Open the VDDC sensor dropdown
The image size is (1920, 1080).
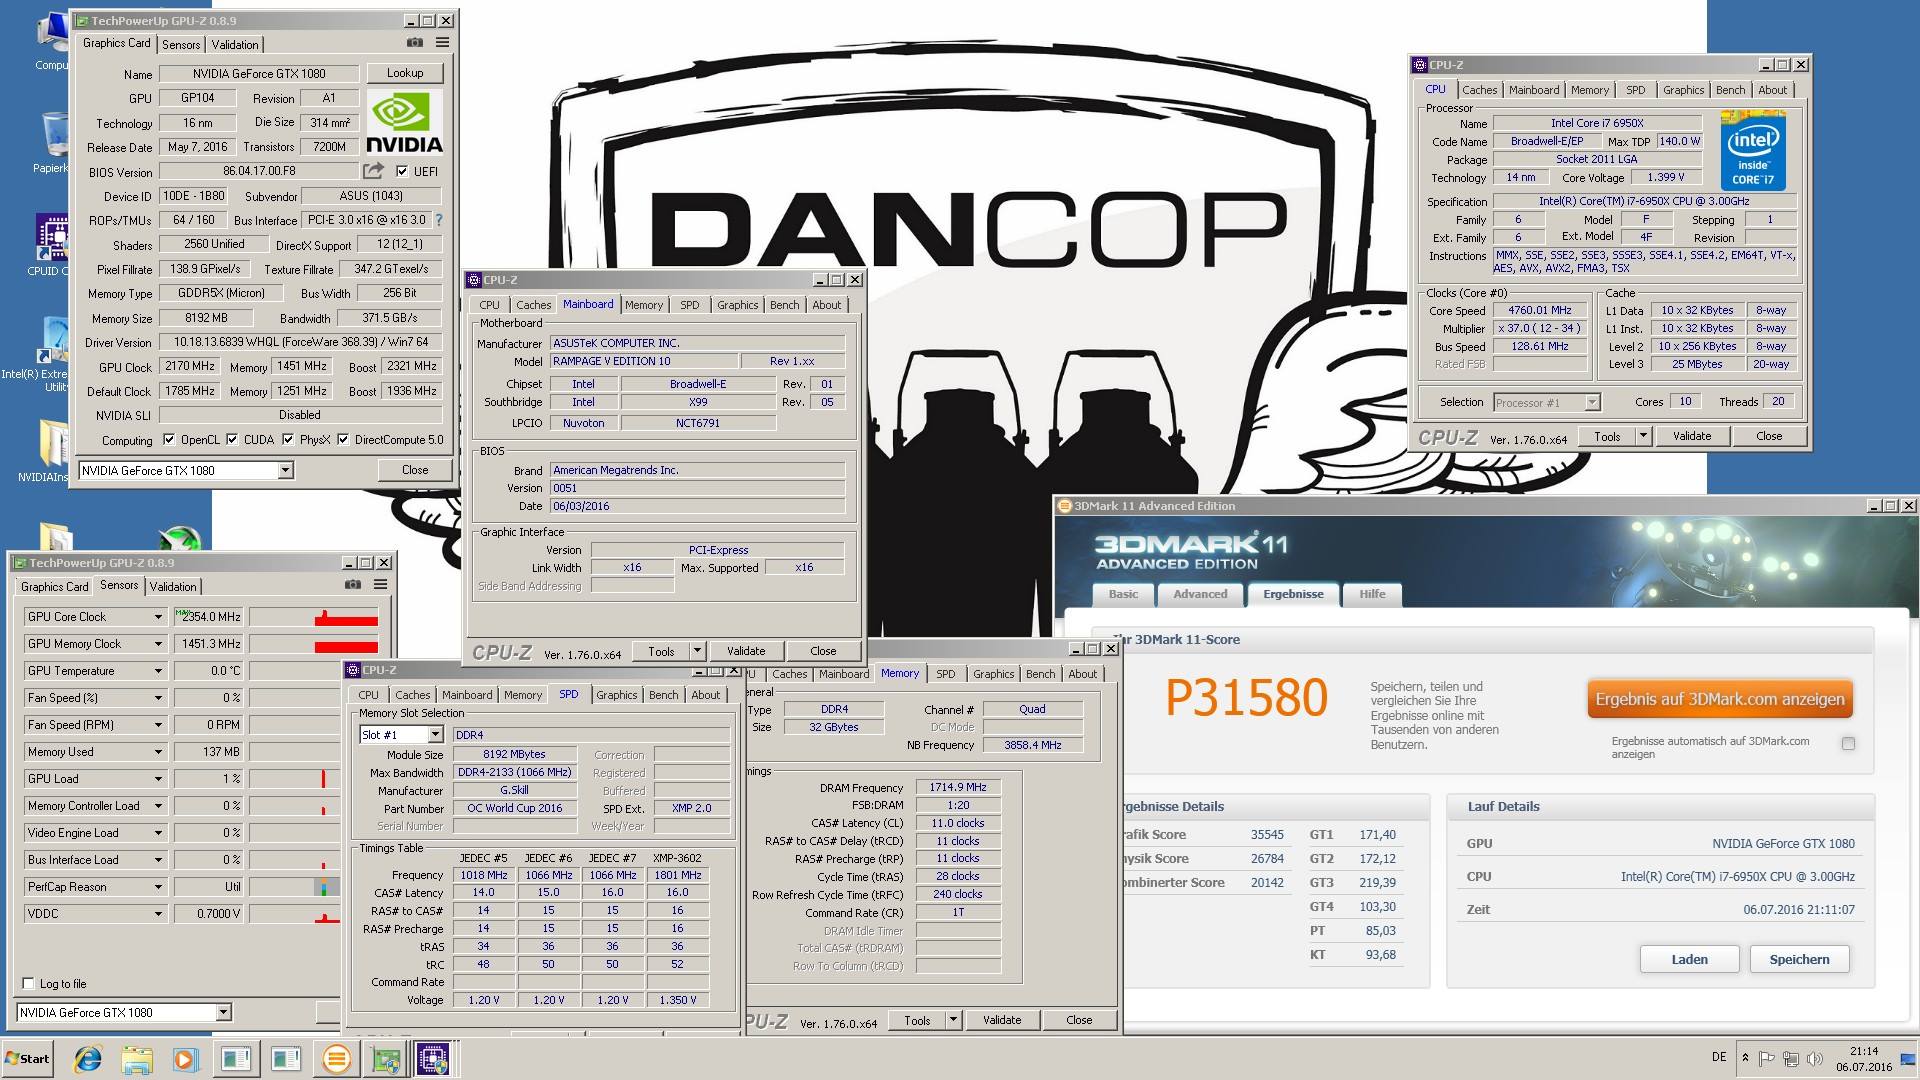pos(158,914)
